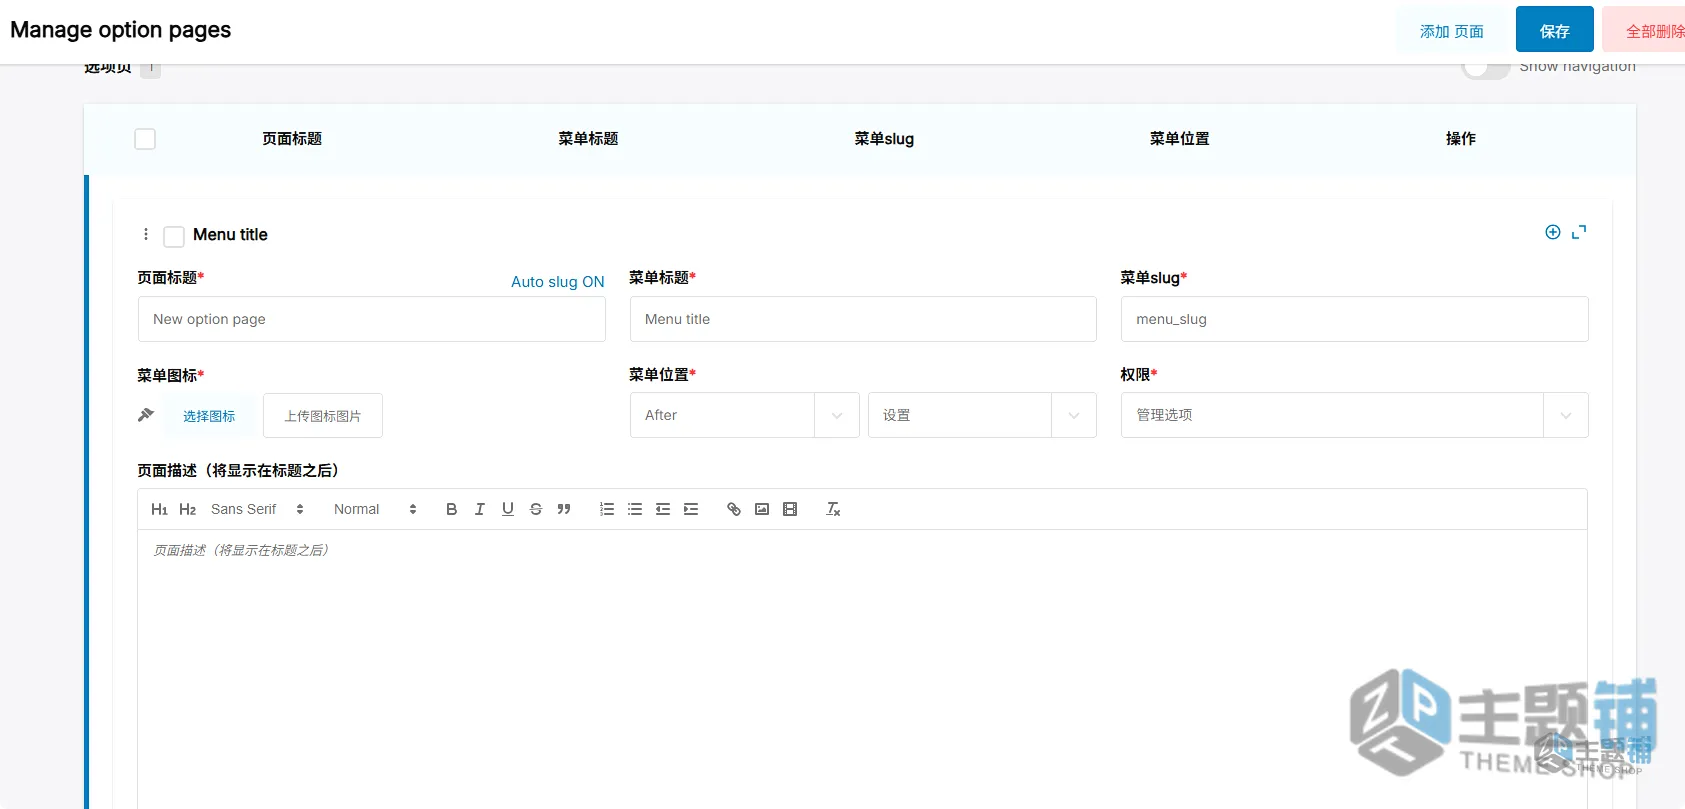Insert an image in the editor
The image size is (1685, 809).
pyautogui.click(x=761, y=509)
